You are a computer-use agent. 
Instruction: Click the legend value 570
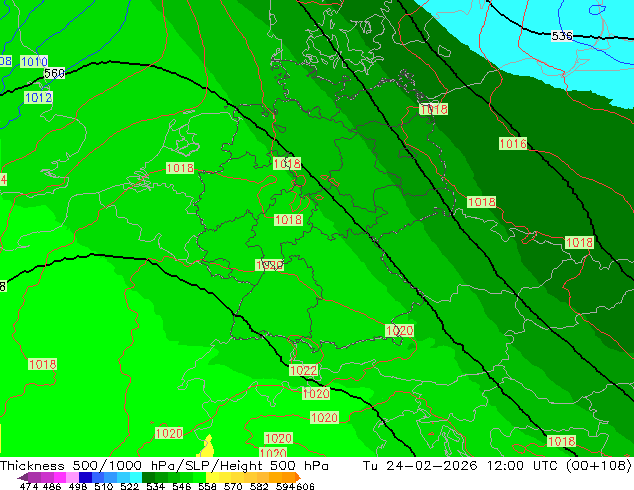(x=233, y=486)
